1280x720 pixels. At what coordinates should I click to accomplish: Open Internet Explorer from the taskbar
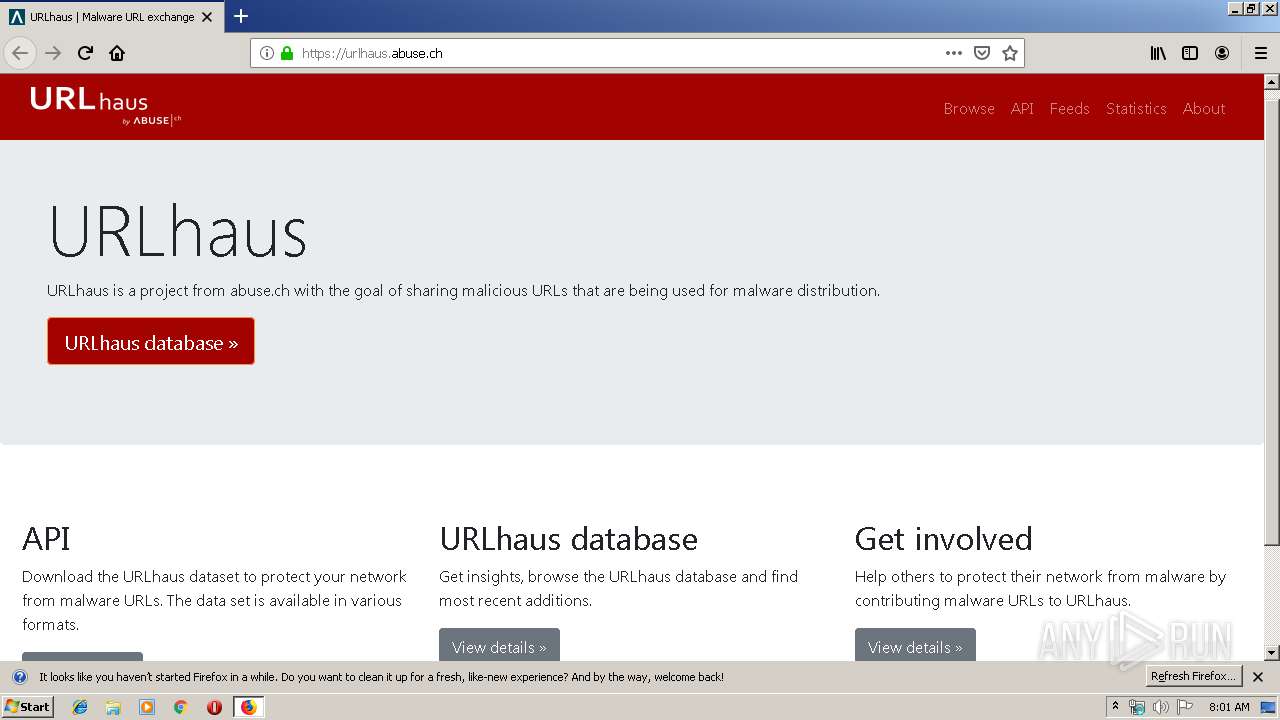coord(80,707)
